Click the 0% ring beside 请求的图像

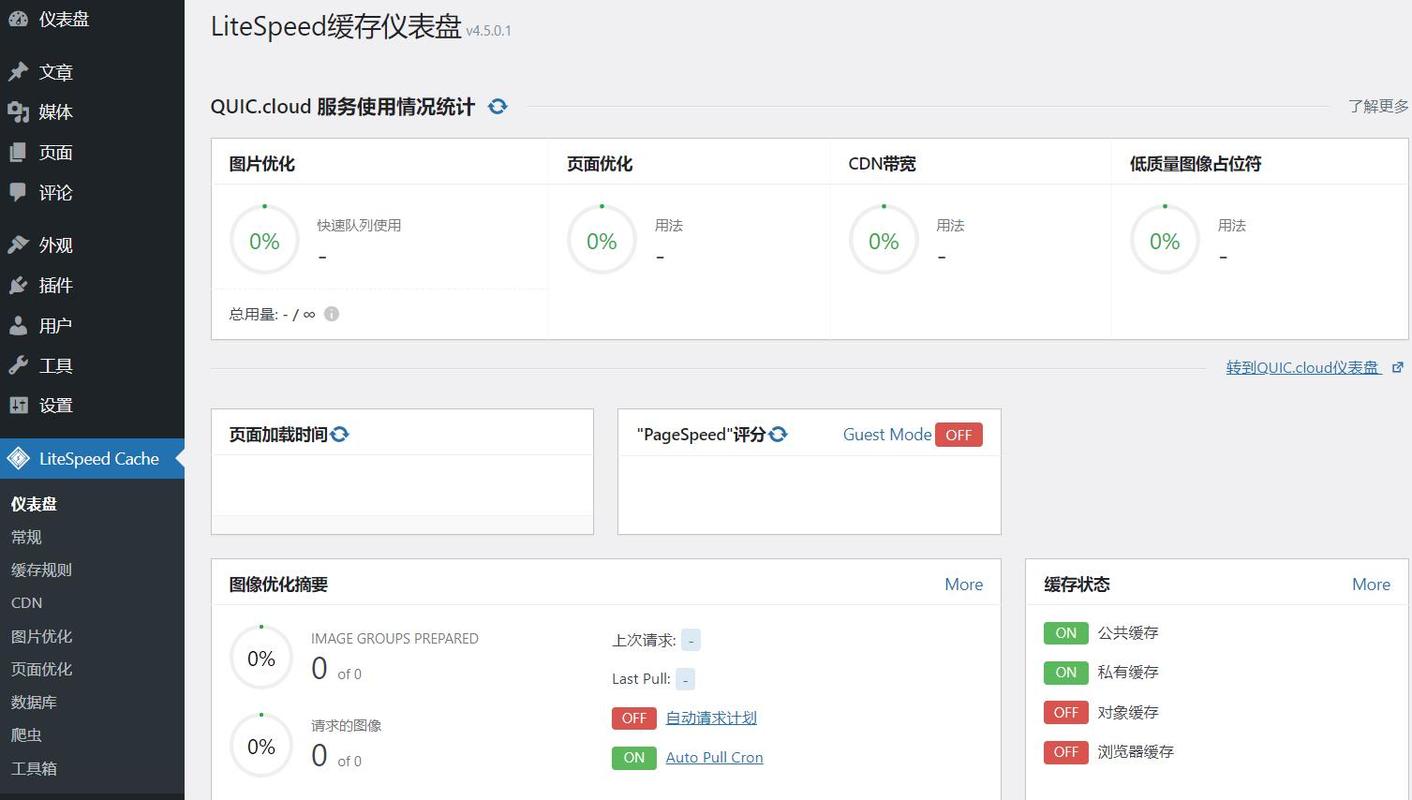(x=261, y=746)
